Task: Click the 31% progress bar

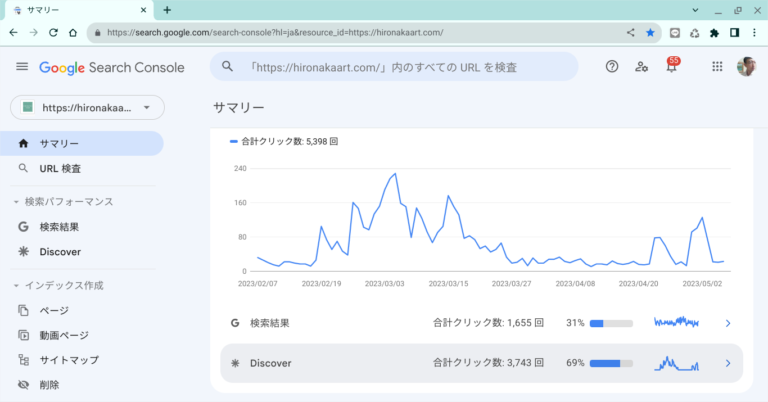Action: pos(611,324)
